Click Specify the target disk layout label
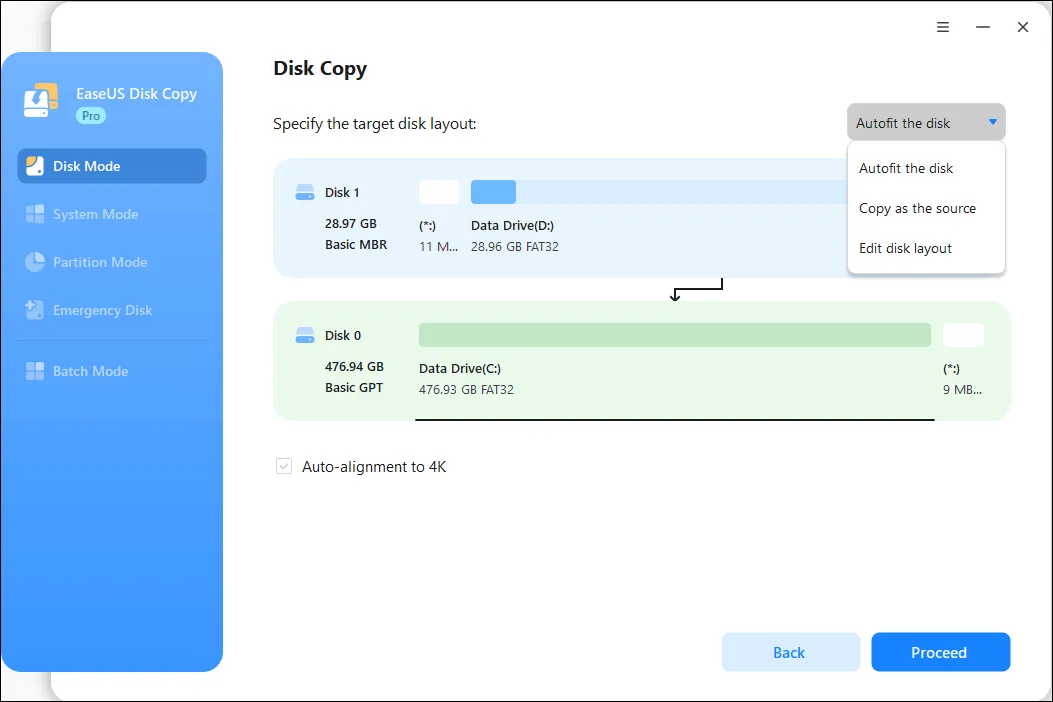This screenshot has width=1053, height=702. point(375,124)
